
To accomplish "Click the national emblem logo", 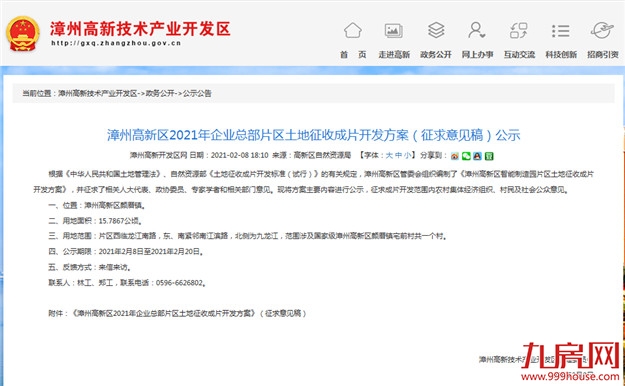I will pos(23,33).
